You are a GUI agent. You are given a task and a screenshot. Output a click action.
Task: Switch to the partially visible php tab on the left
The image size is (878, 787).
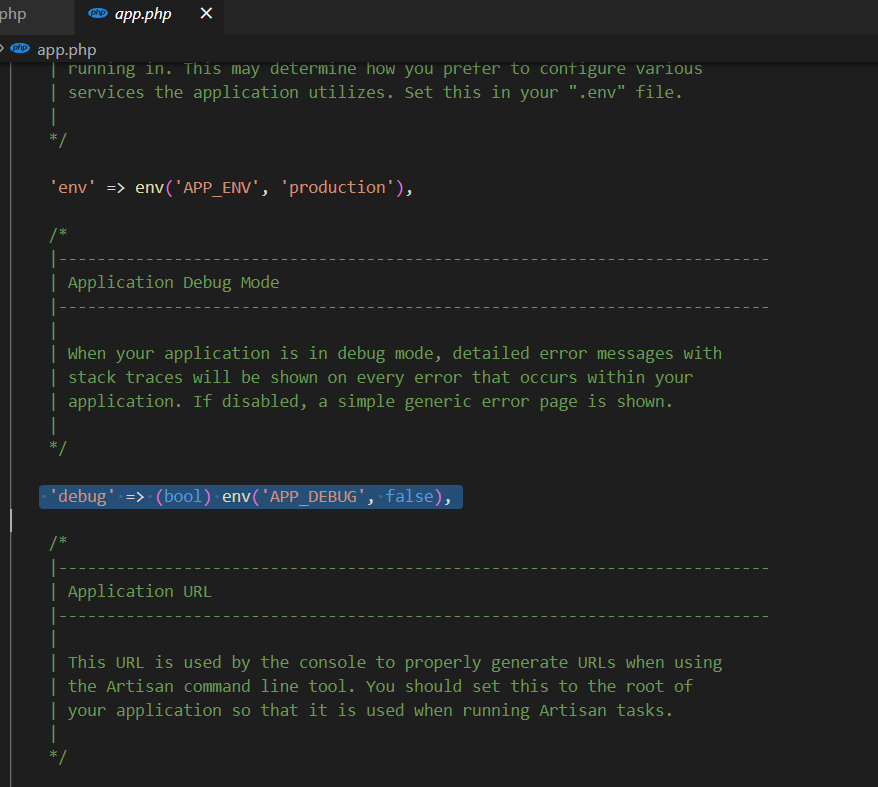point(14,14)
